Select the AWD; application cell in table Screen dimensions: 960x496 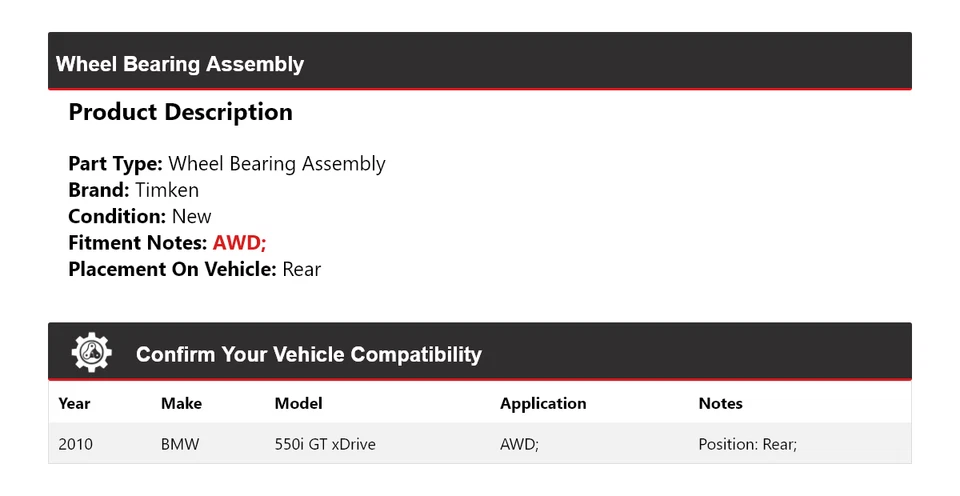(519, 444)
